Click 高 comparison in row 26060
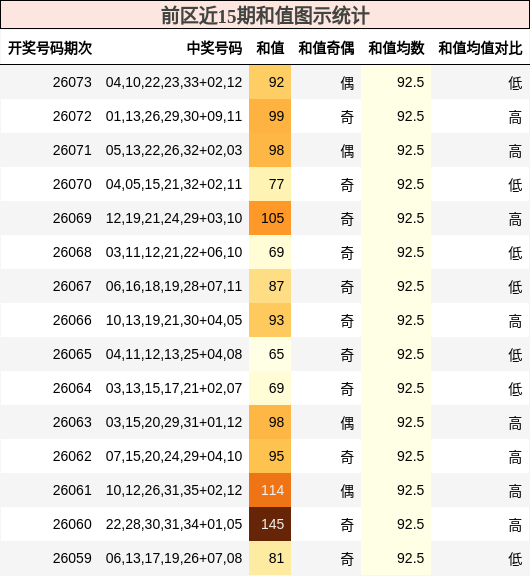 [515, 525]
